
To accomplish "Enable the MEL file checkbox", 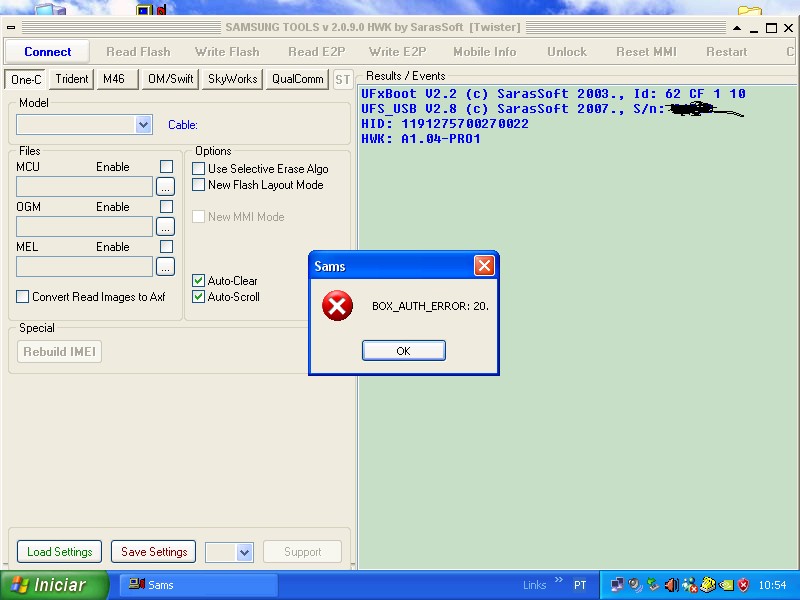I will click(x=166, y=246).
